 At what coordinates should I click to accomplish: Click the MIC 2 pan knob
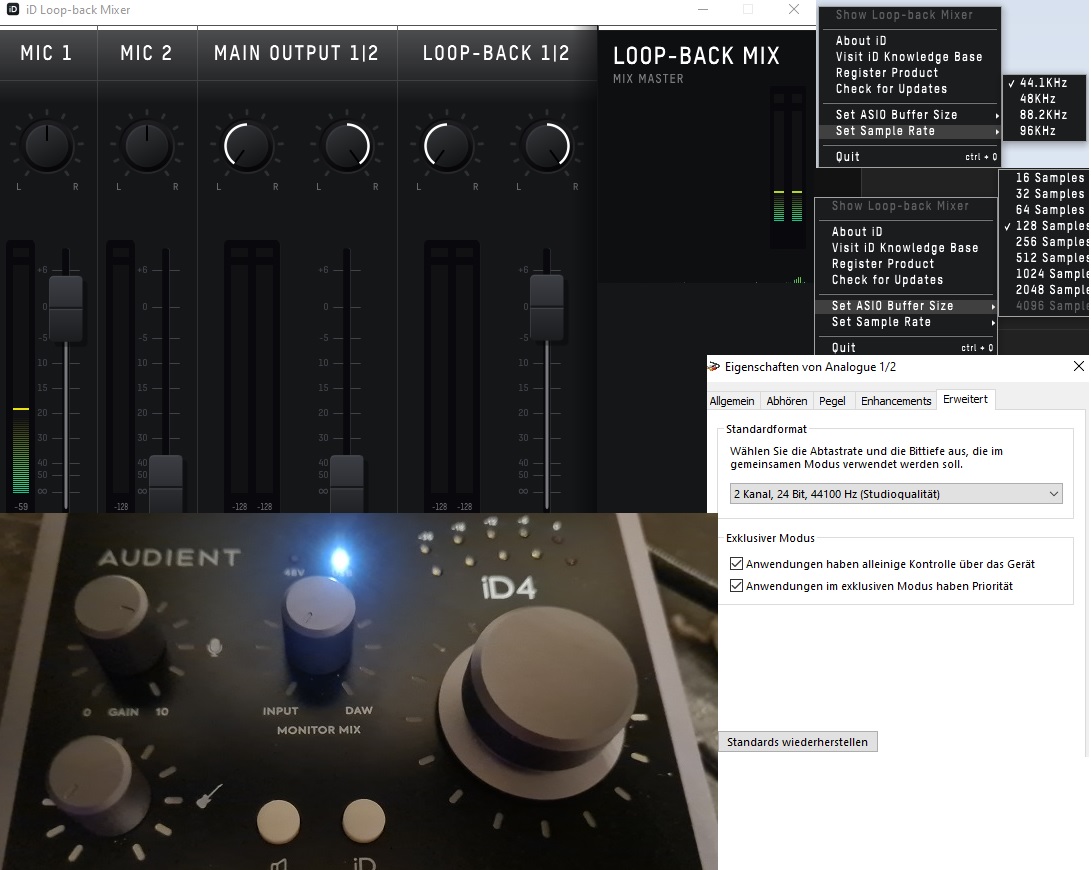click(147, 147)
